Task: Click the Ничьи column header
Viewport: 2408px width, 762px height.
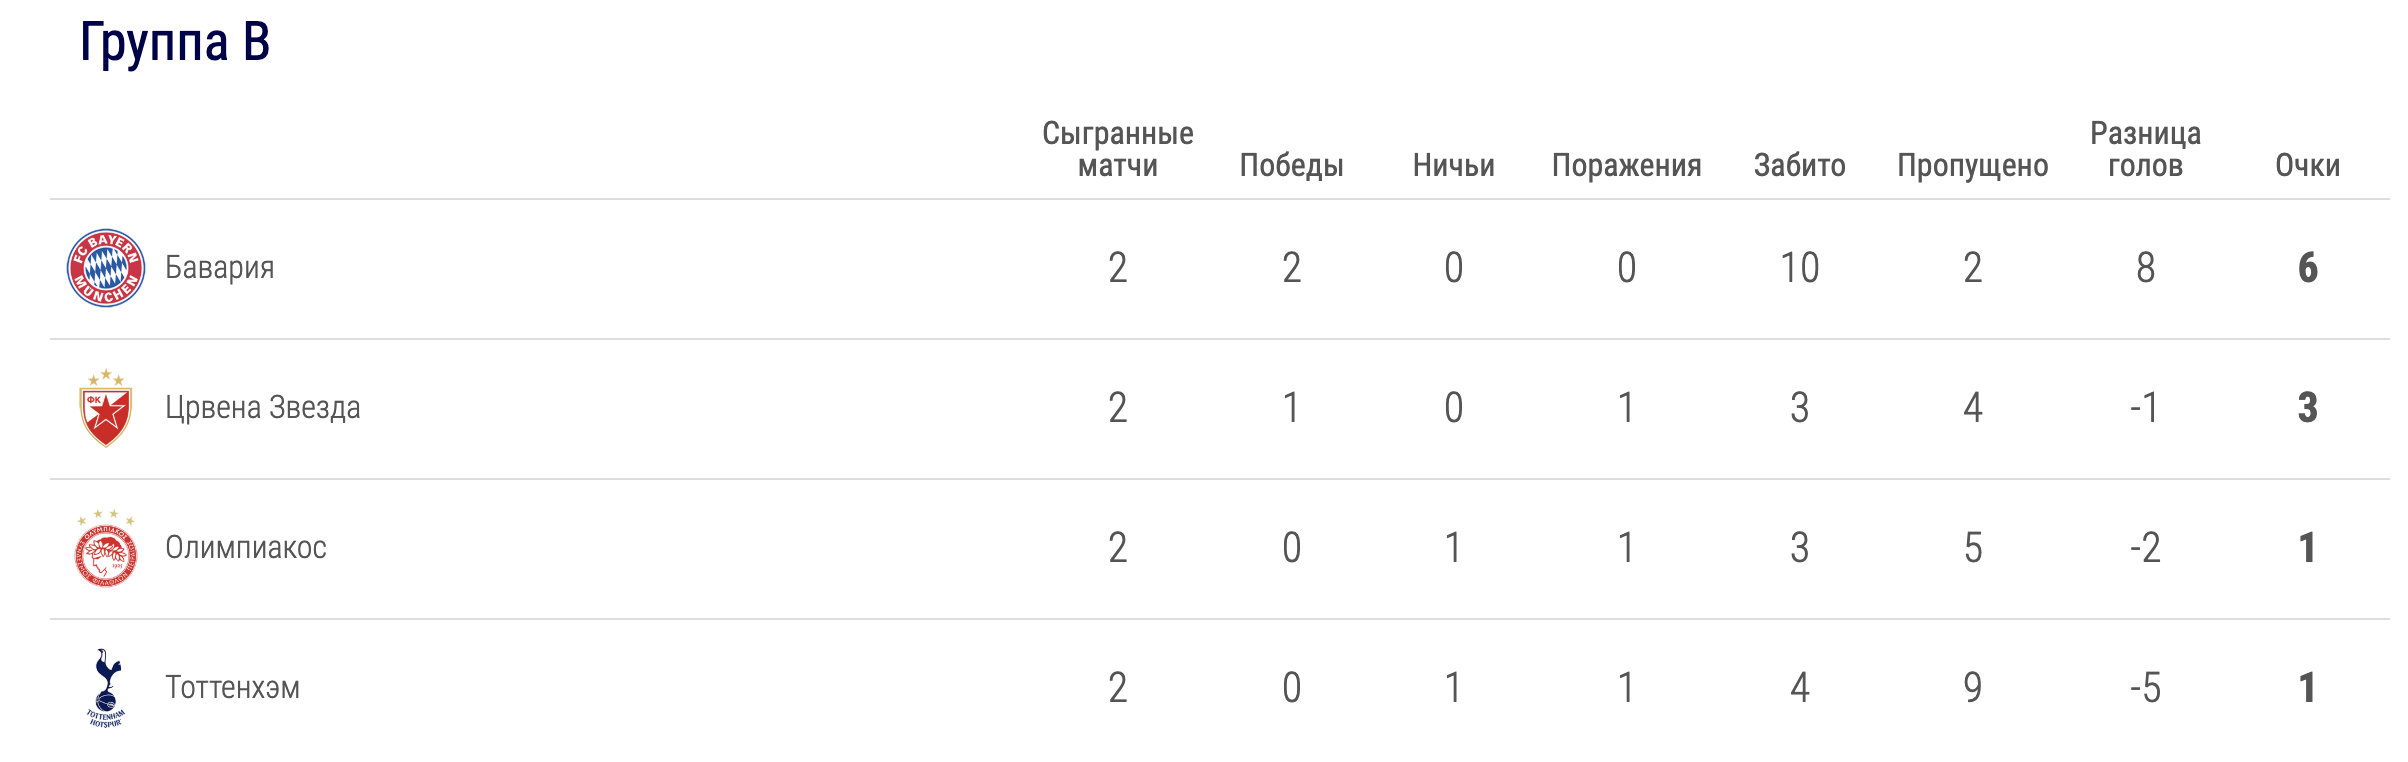Action: pyautogui.click(x=1453, y=165)
